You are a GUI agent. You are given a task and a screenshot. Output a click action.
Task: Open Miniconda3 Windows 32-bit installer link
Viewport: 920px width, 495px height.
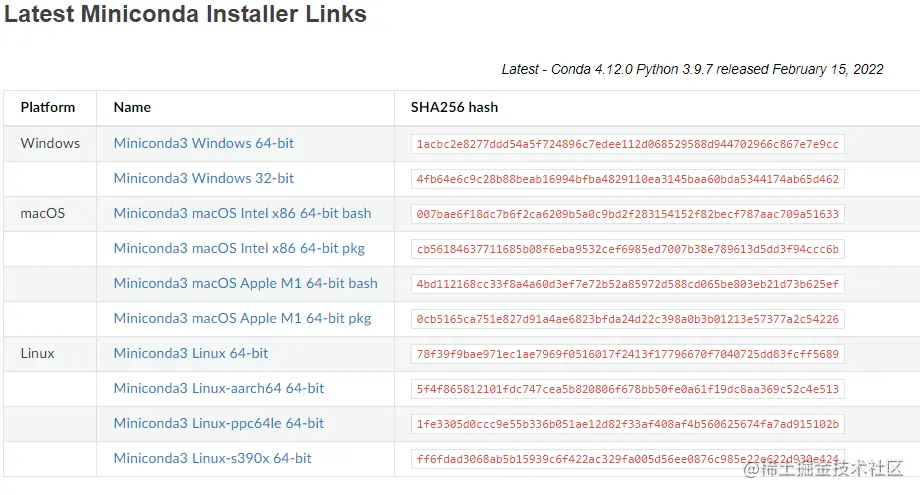pos(204,178)
